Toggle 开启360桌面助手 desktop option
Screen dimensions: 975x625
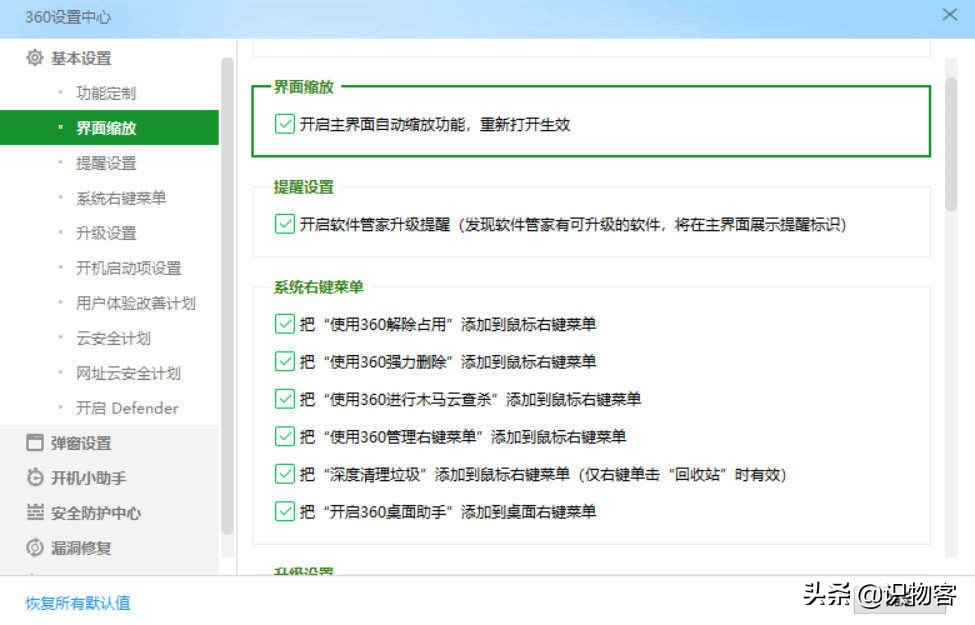[x=284, y=512]
